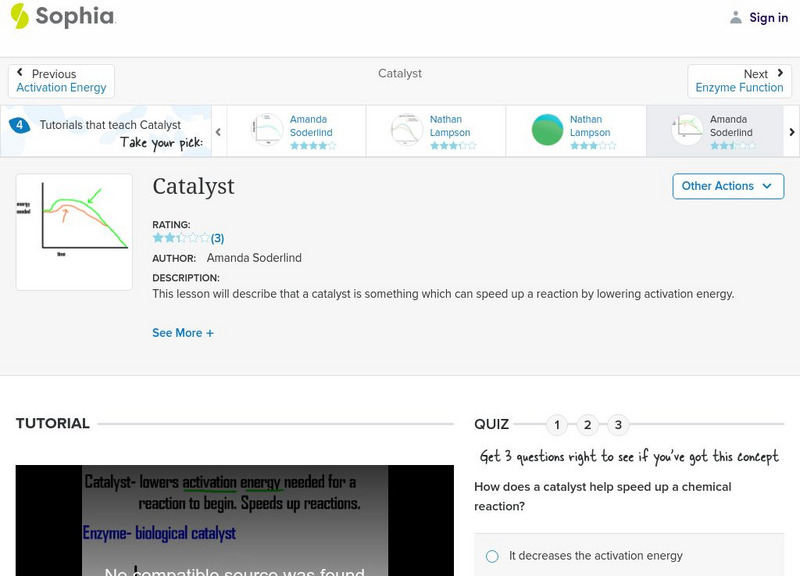
Task: Go to quiz question 3
Action: tap(618, 425)
